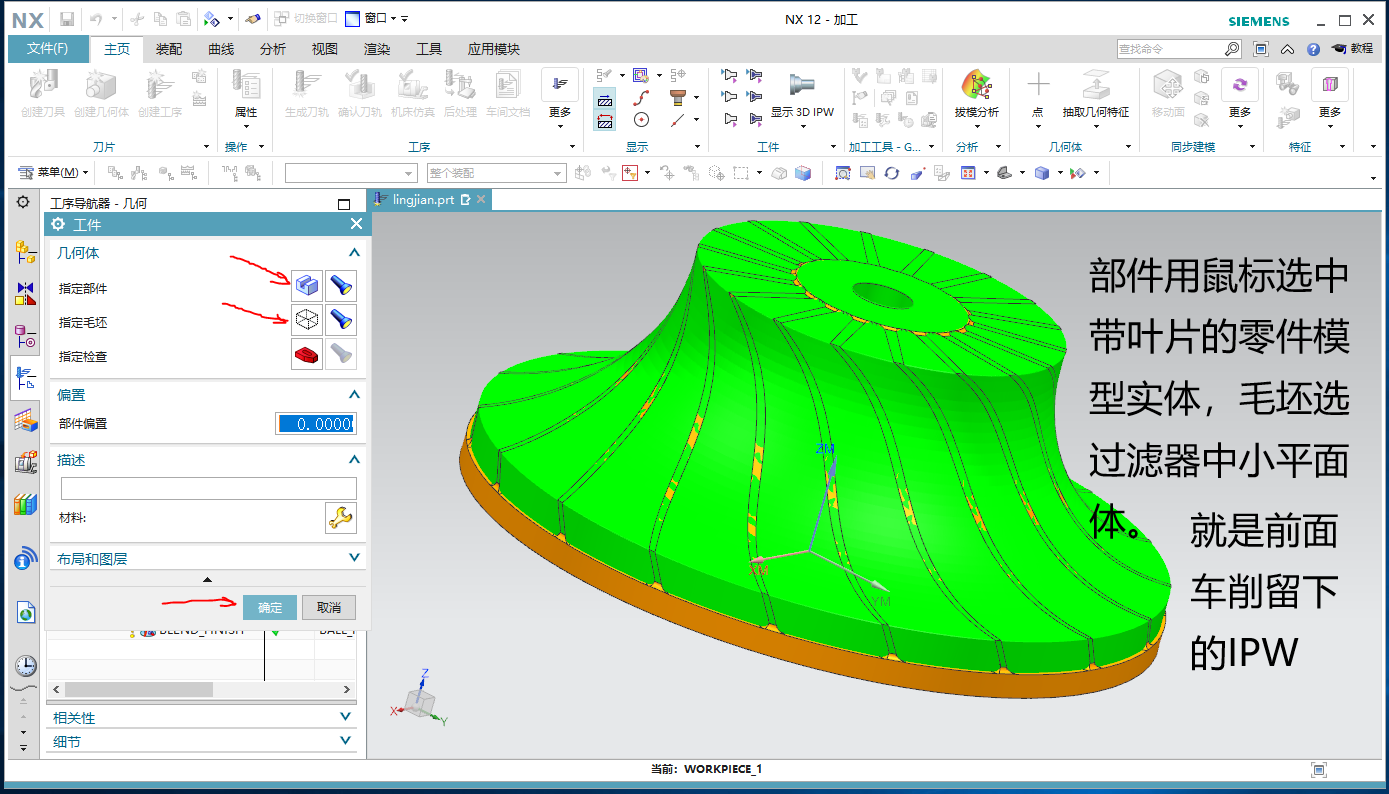Image resolution: width=1389 pixels, height=794 pixels.
Task: Click the 指定部件 select part geometry icon
Action: tap(307, 287)
